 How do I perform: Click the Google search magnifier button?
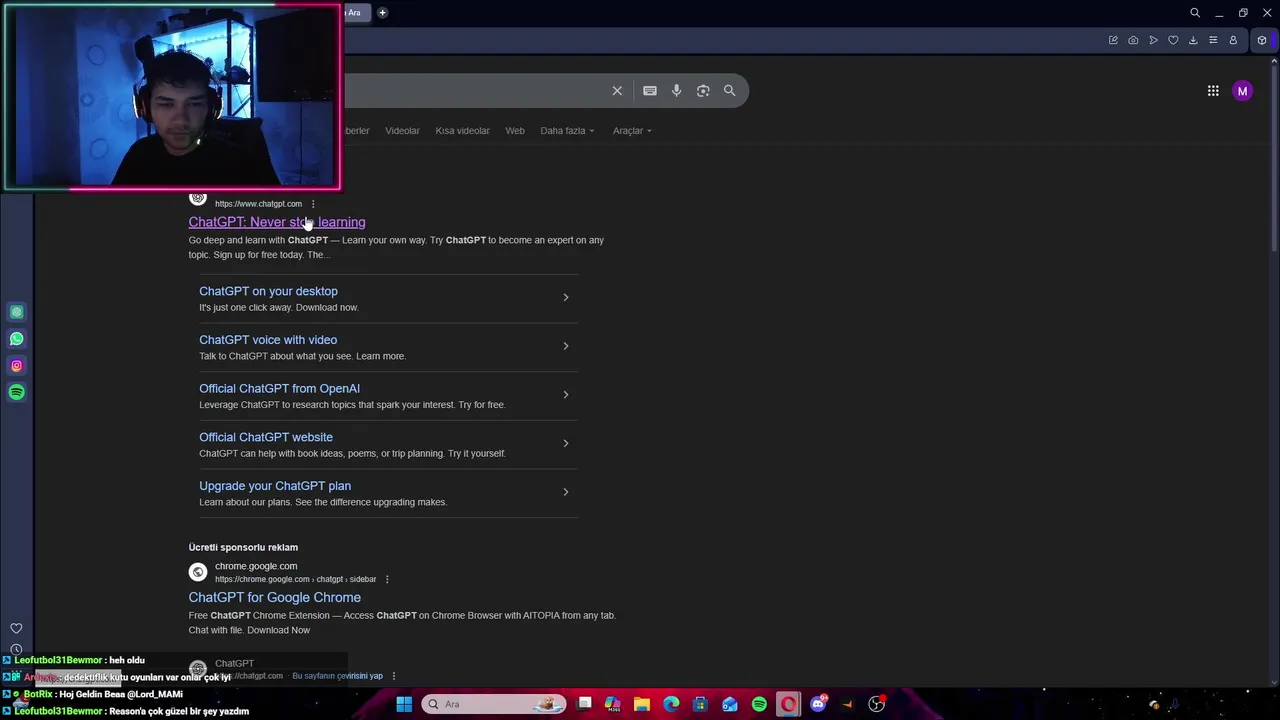click(x=729, y=91)
